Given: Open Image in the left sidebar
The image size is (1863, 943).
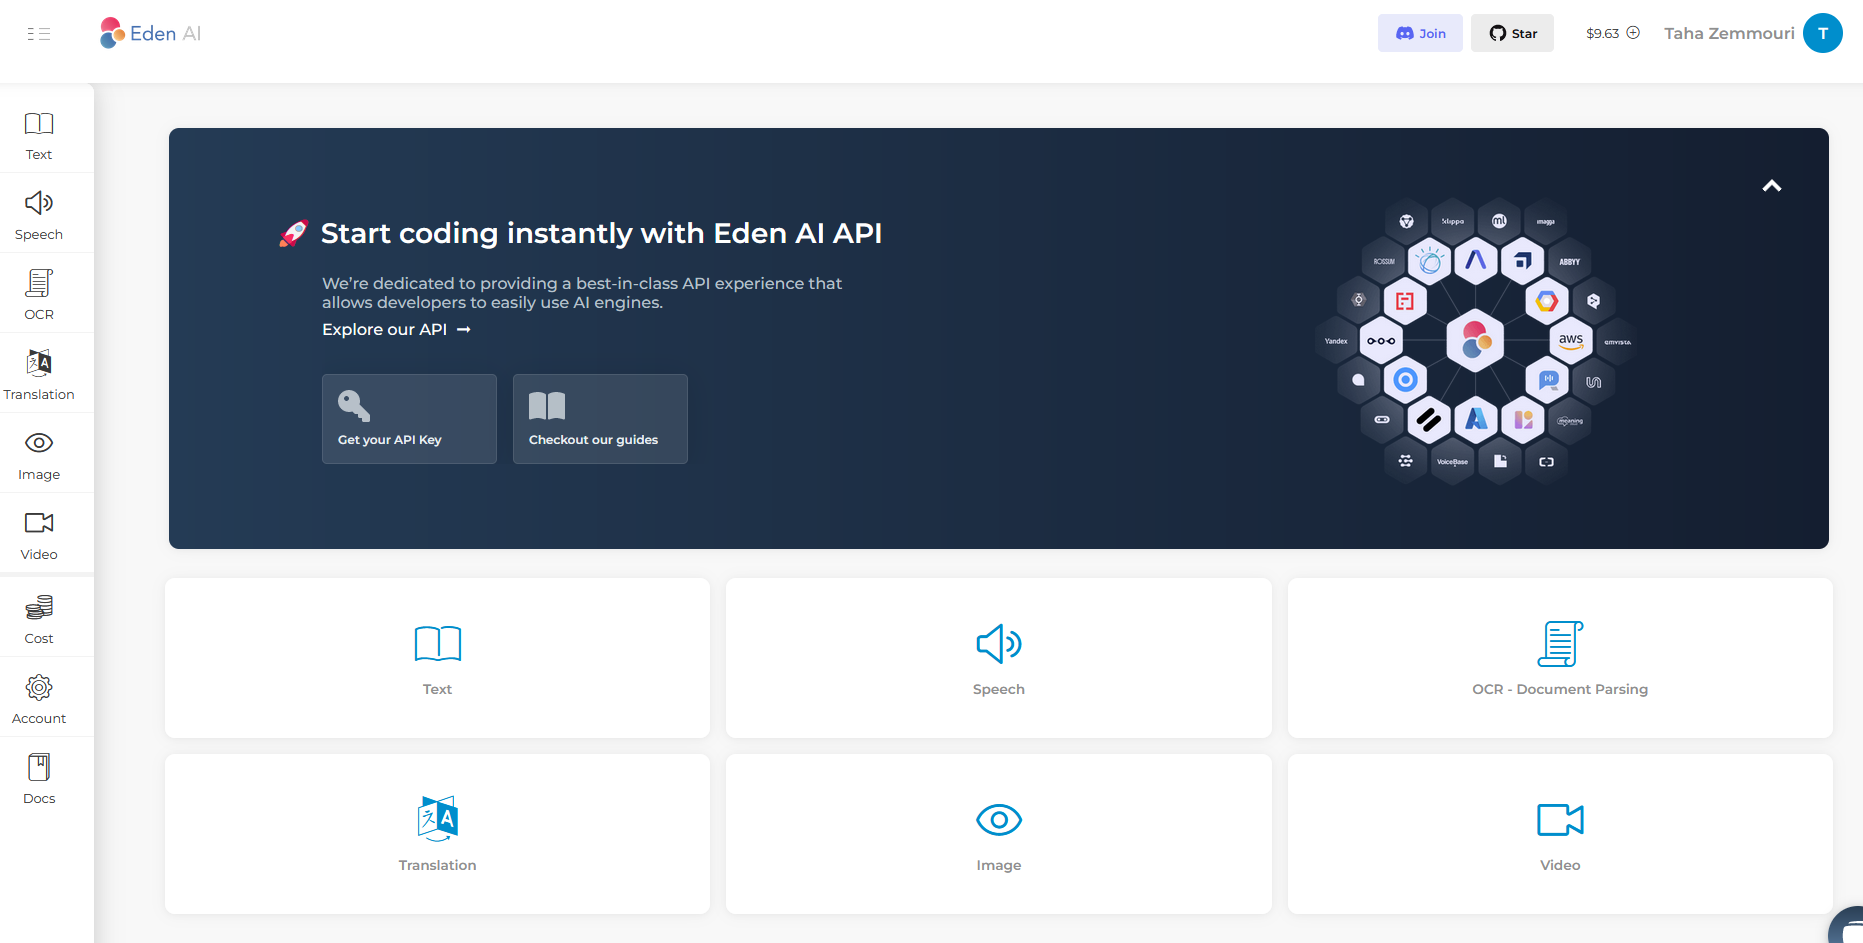Looking at the screenshot, I should click(x=39, y=455).
